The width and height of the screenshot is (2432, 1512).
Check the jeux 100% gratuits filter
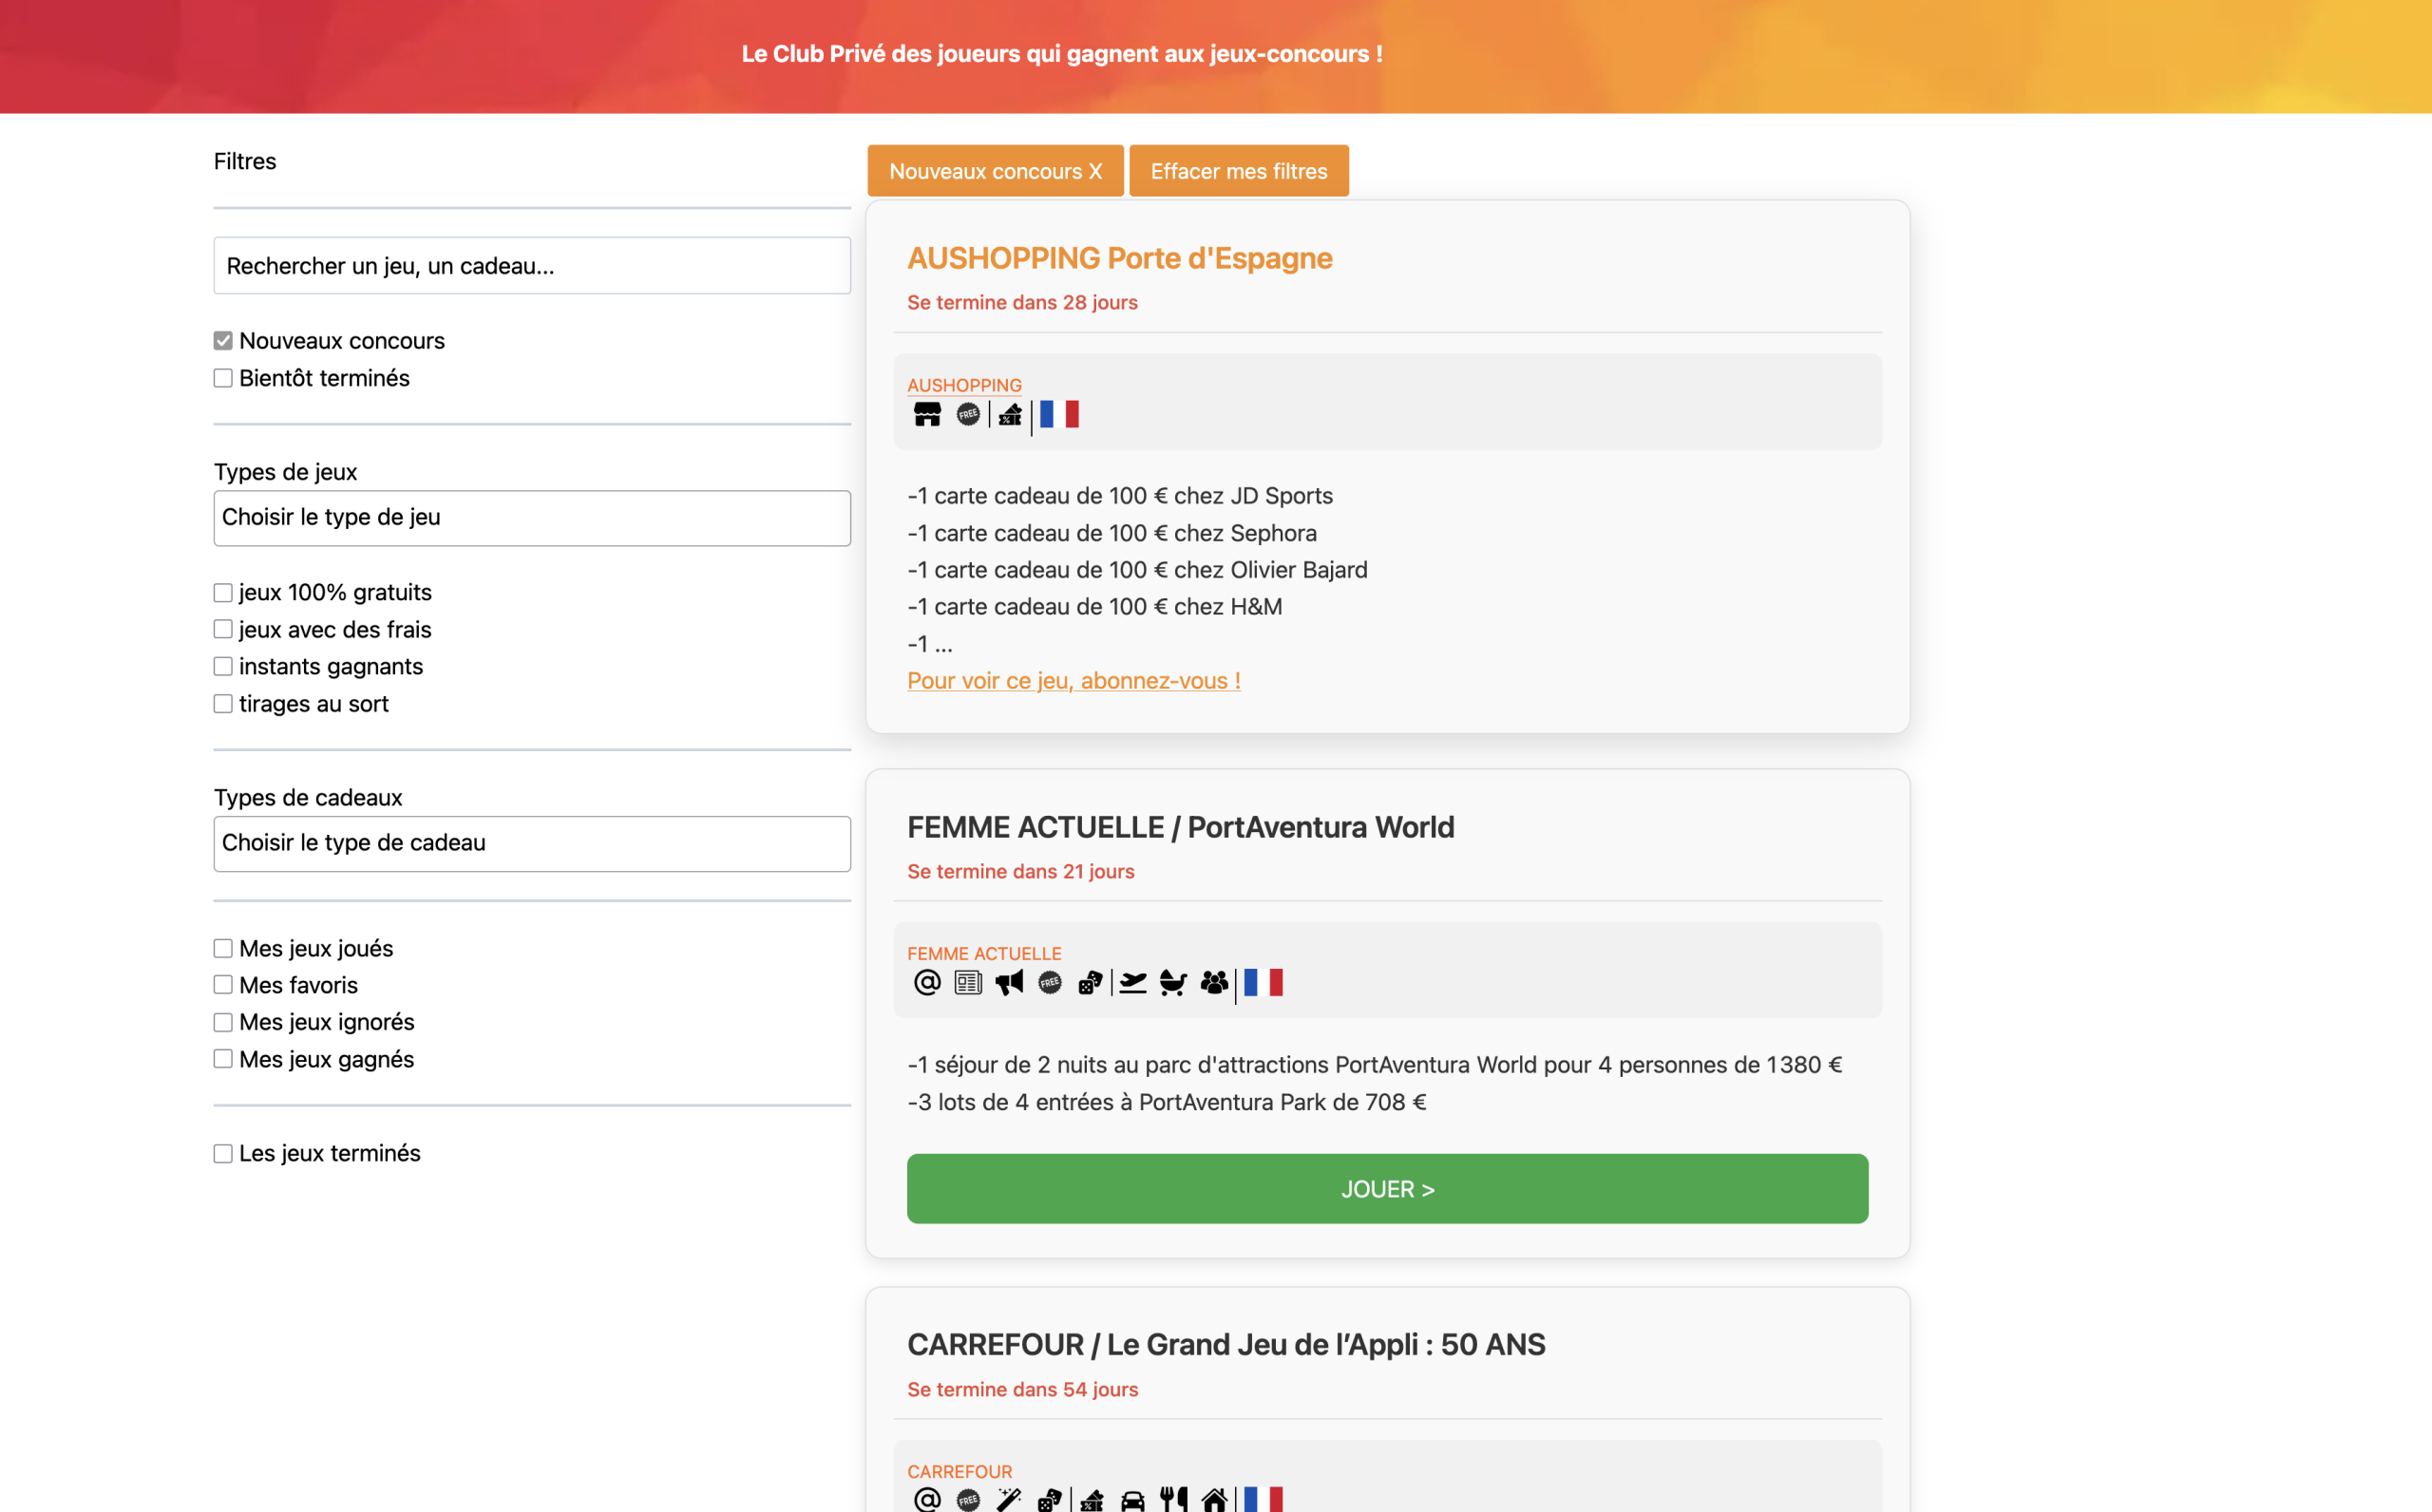point(223,593)
